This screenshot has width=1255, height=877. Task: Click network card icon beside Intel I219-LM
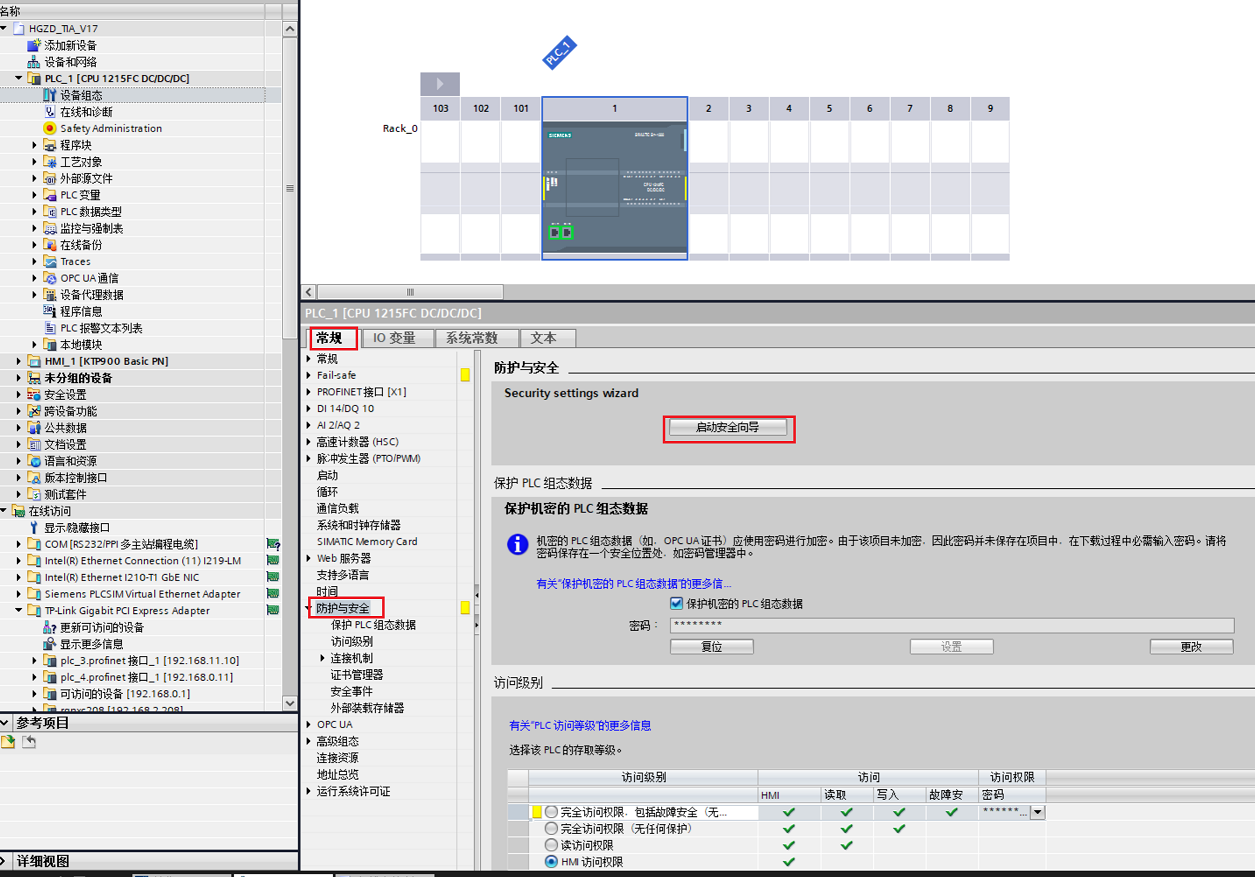click(x=273, y=561)
